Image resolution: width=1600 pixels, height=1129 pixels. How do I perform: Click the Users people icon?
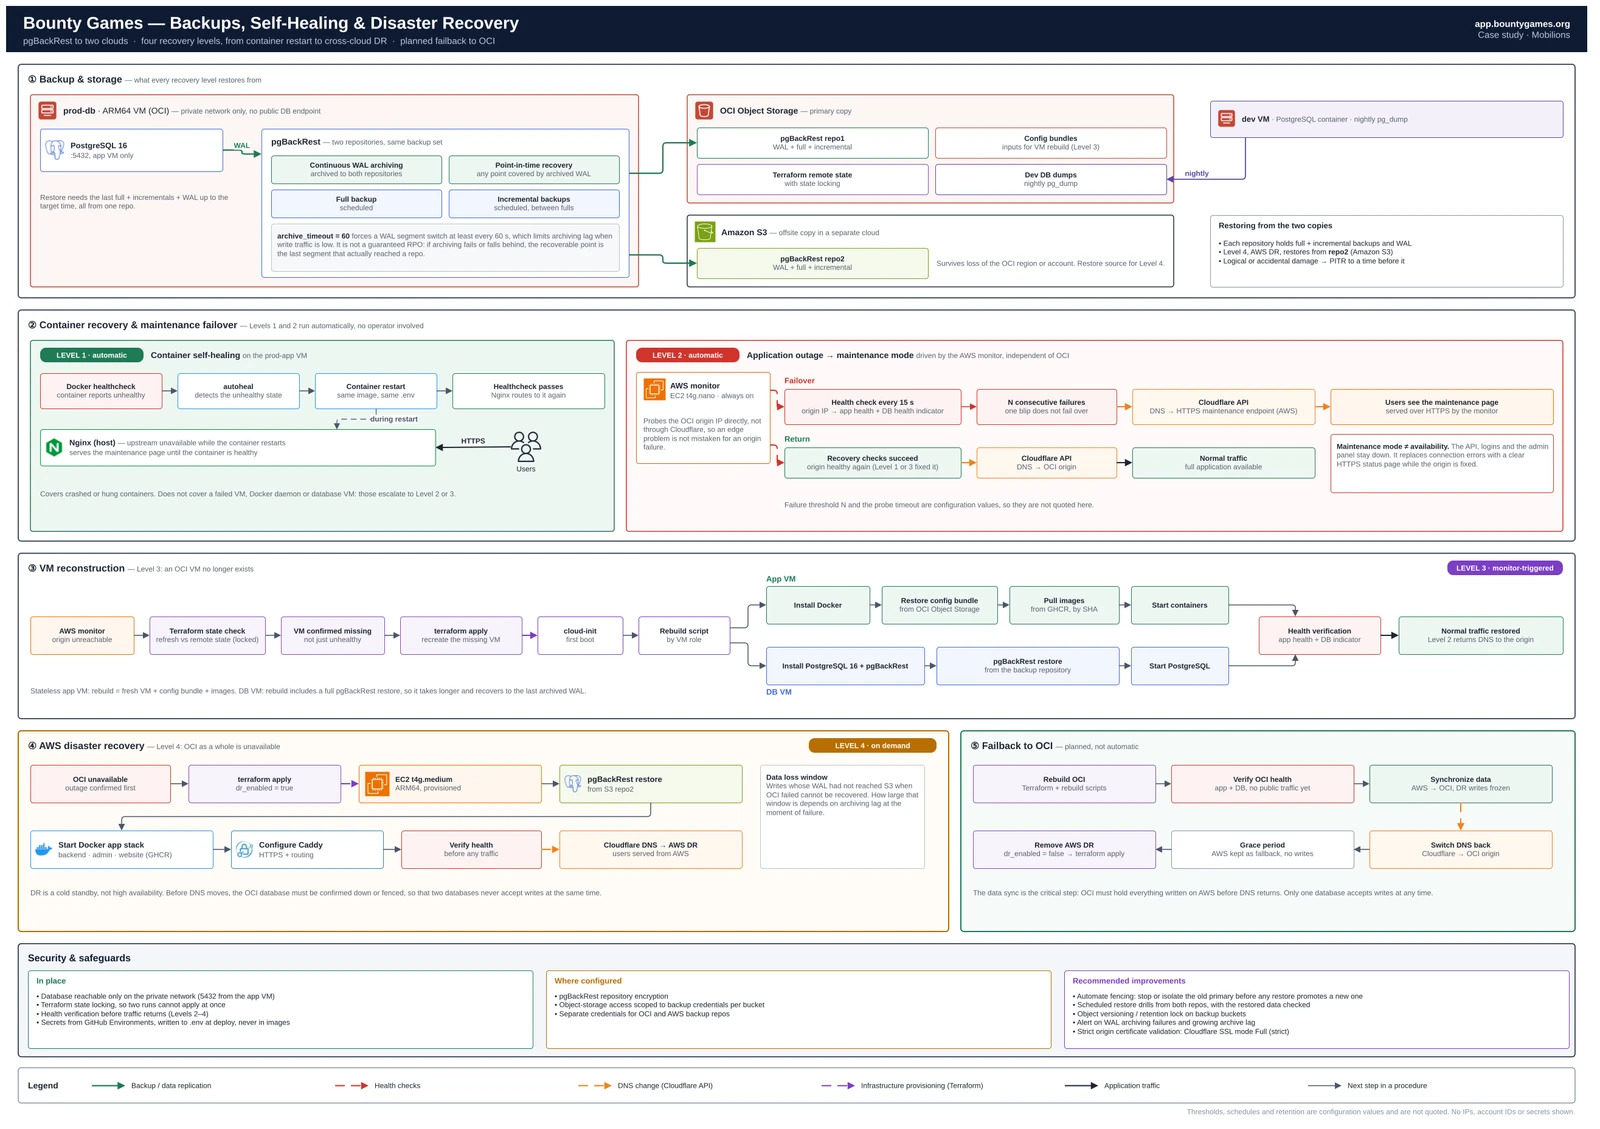pyautogui.click(x=526, y=446)
